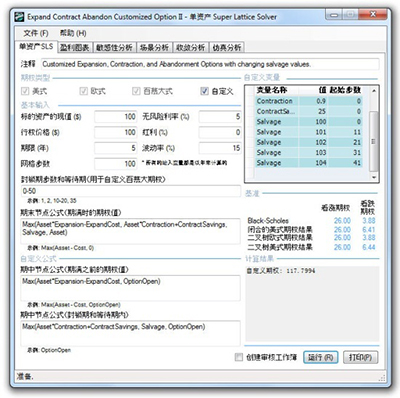The width and height of the screenshot is (400, 398).
Task: Enable the 创建审核工作簿 checkbox
Action: click(x=239, y=357)
